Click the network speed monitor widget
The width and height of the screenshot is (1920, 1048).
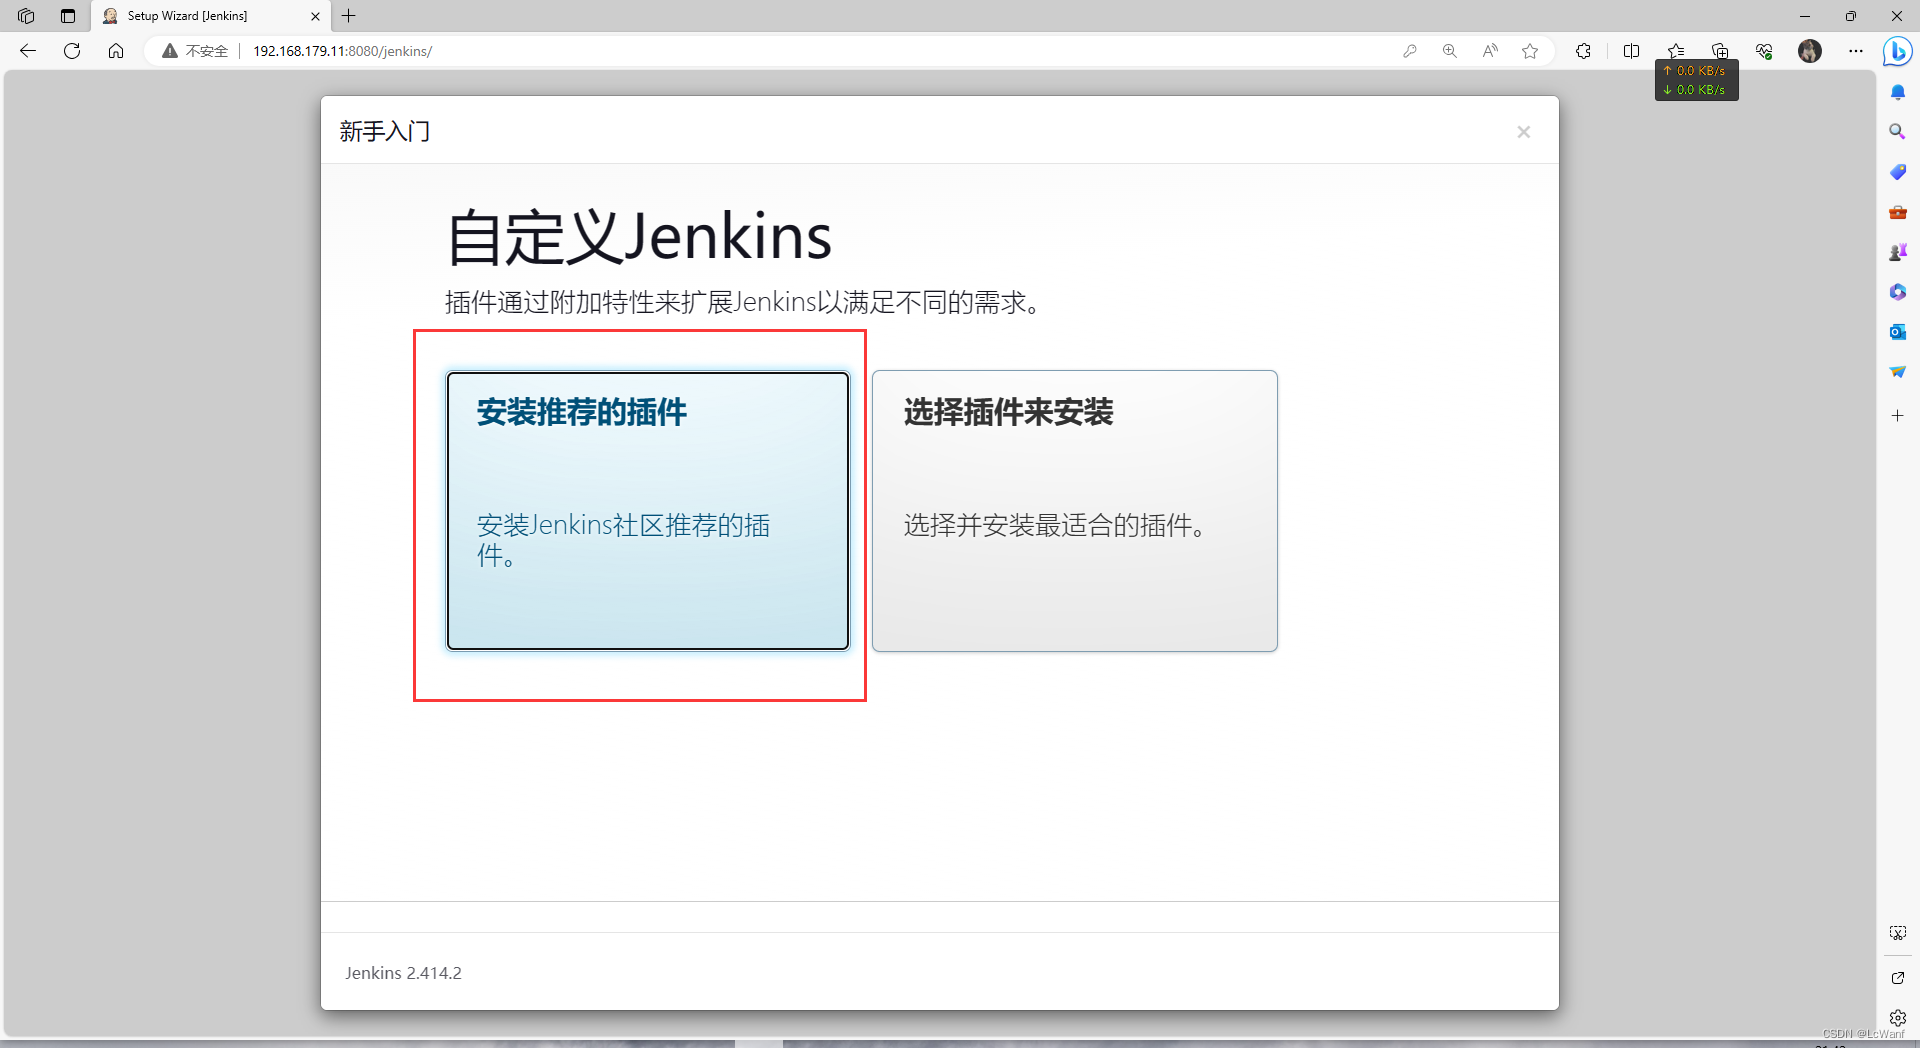click(1696, 80)
